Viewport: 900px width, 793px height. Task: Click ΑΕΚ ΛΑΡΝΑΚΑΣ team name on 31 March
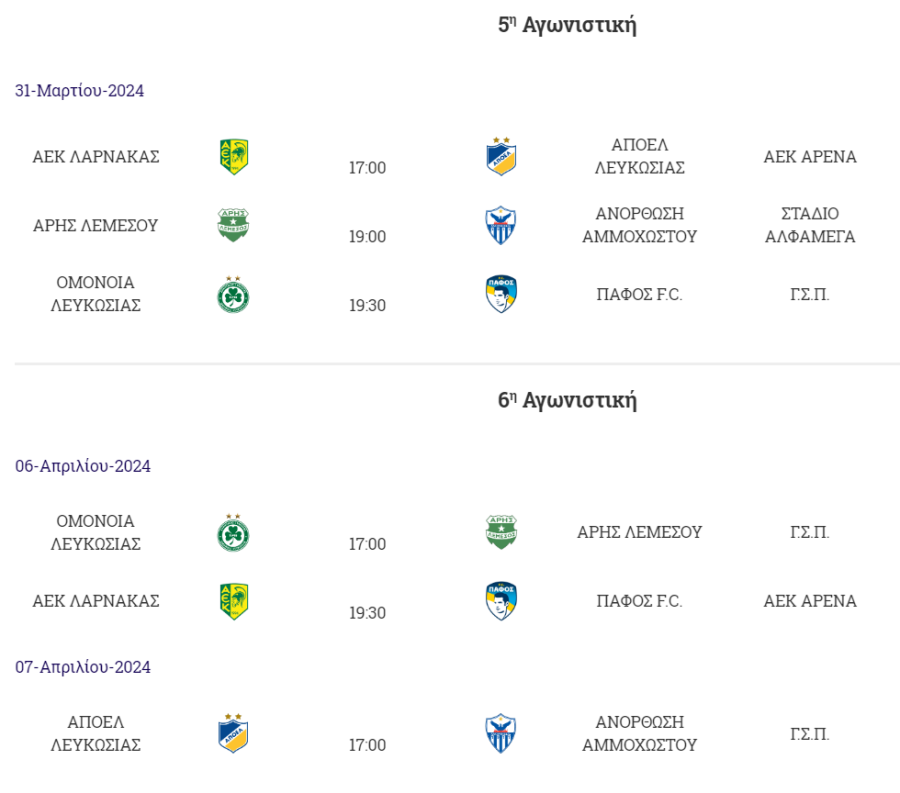(96, 157)
